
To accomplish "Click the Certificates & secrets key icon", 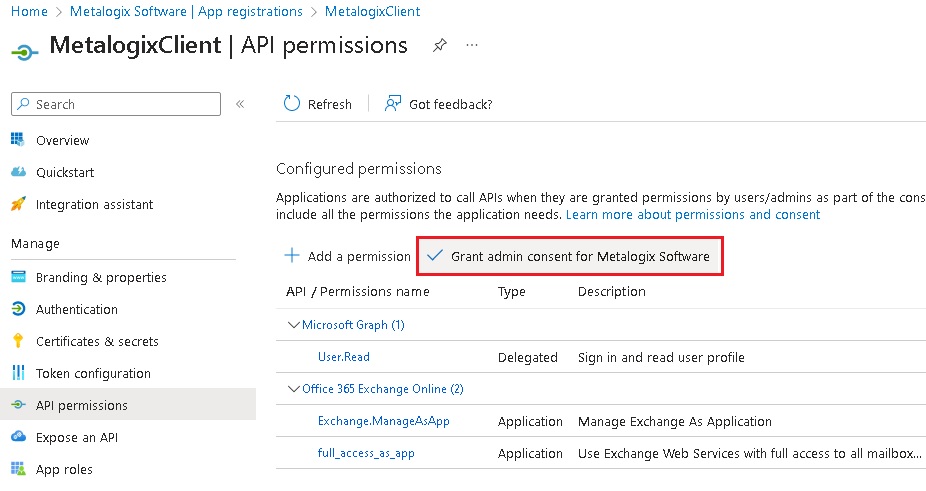I will point(18,341).
